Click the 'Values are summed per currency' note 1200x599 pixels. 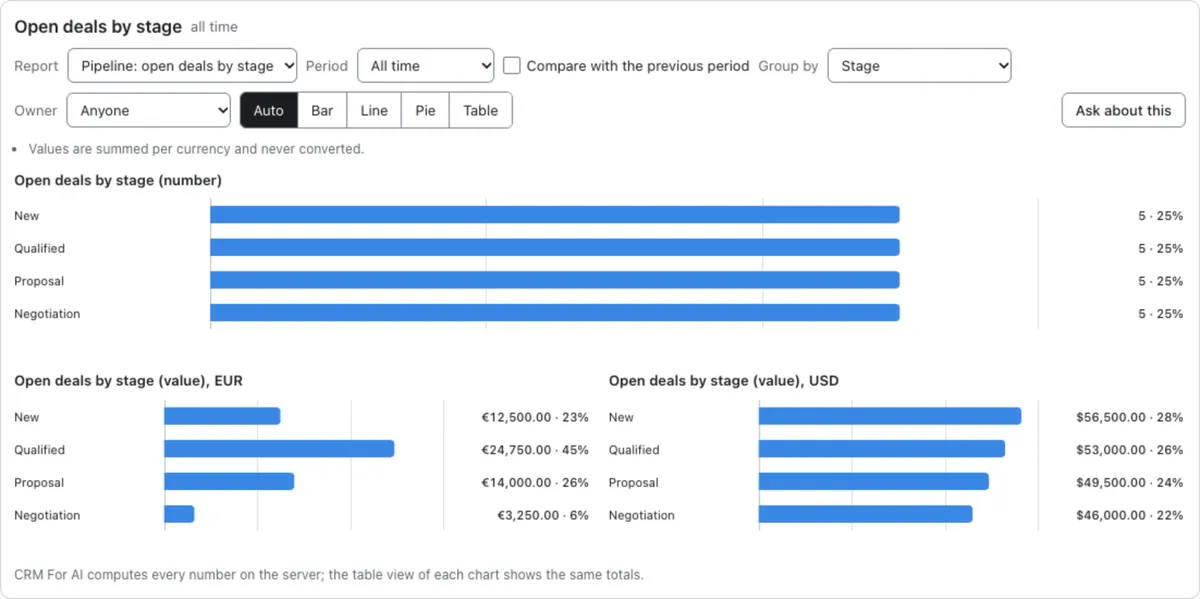coord(196,149)
